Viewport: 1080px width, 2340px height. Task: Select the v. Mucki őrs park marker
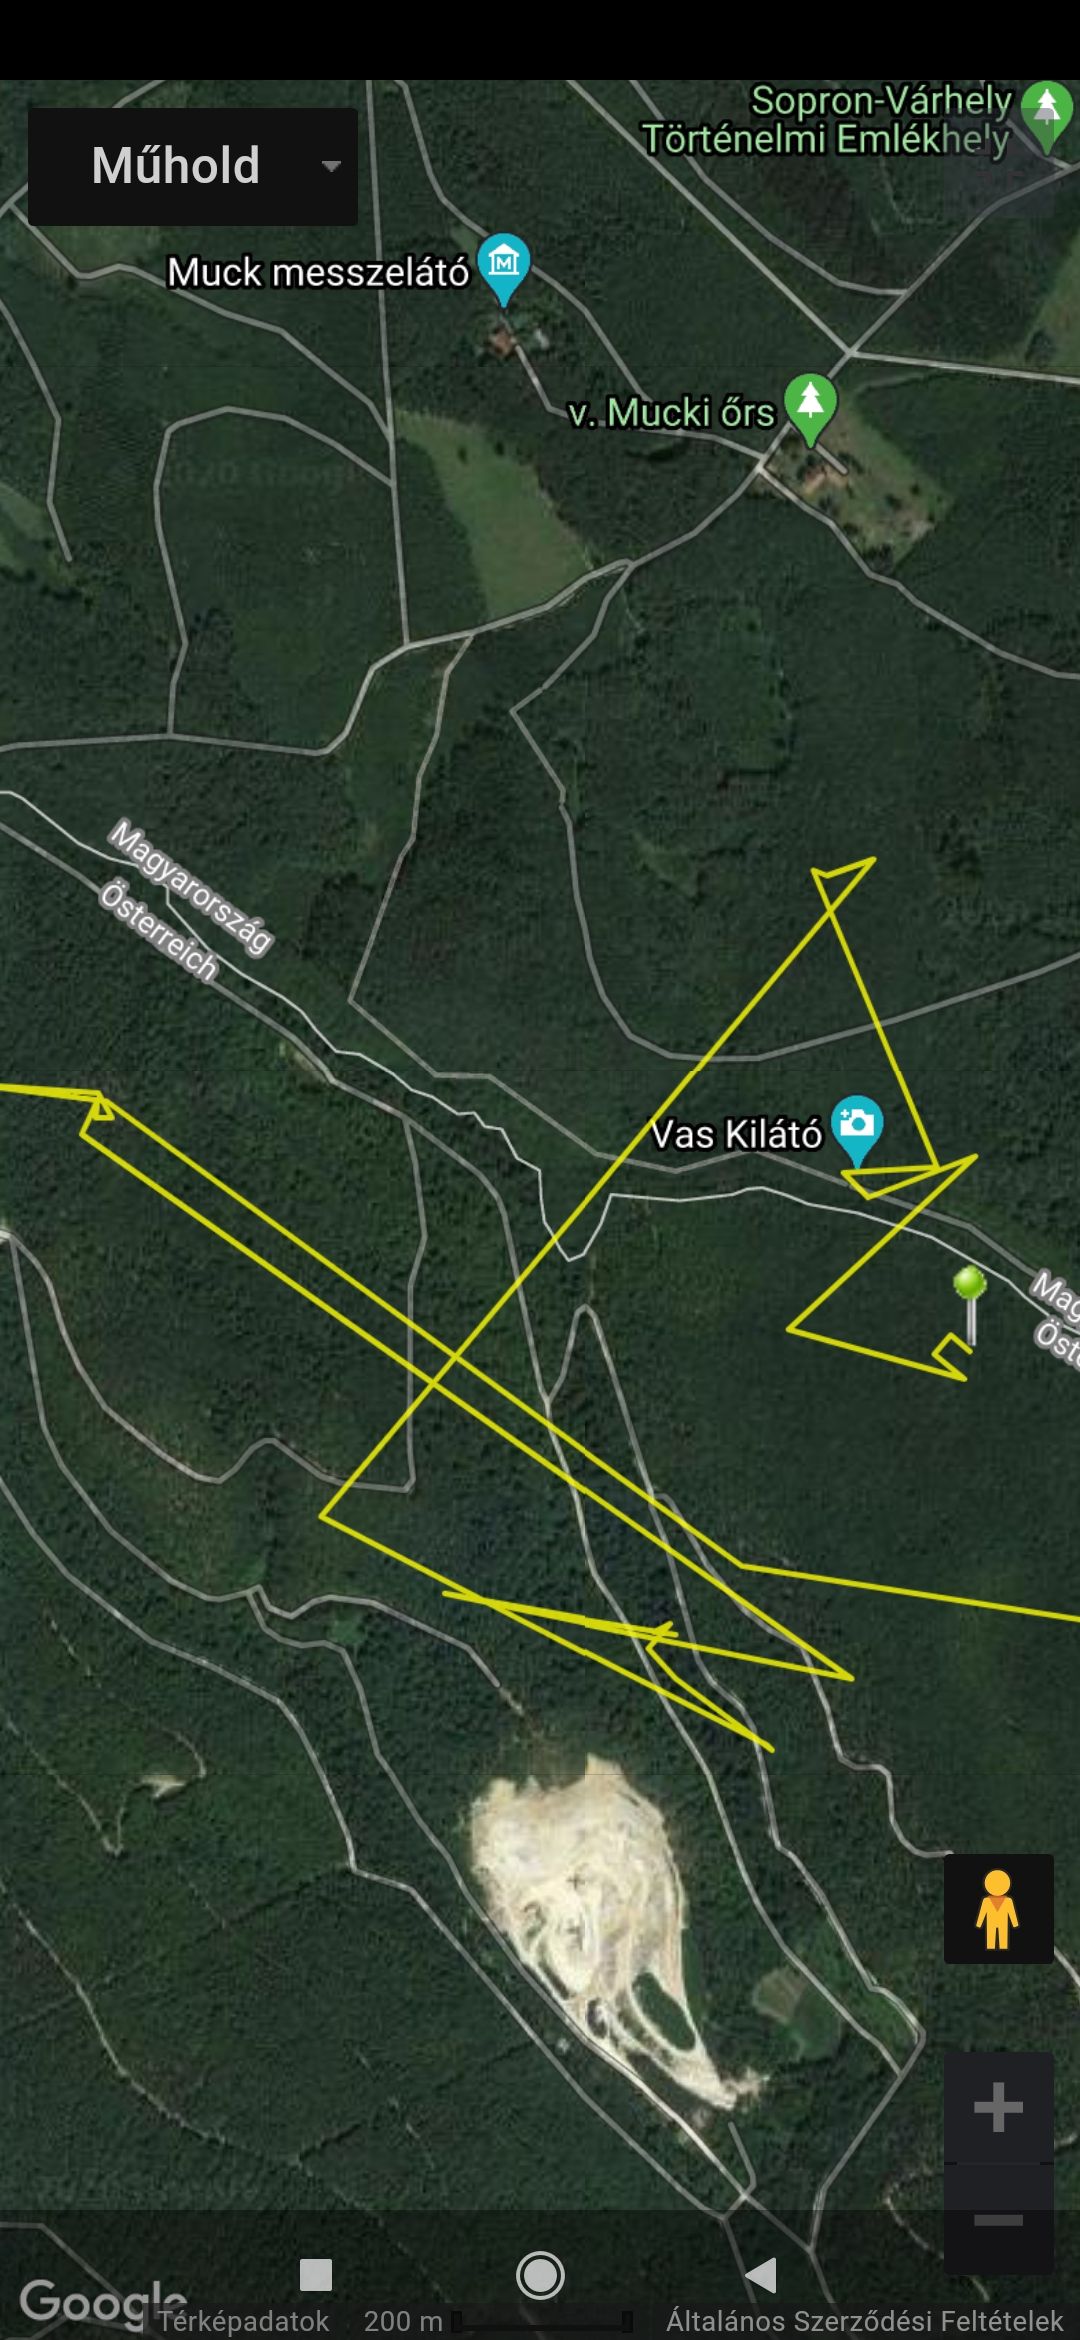click(810, 409)
